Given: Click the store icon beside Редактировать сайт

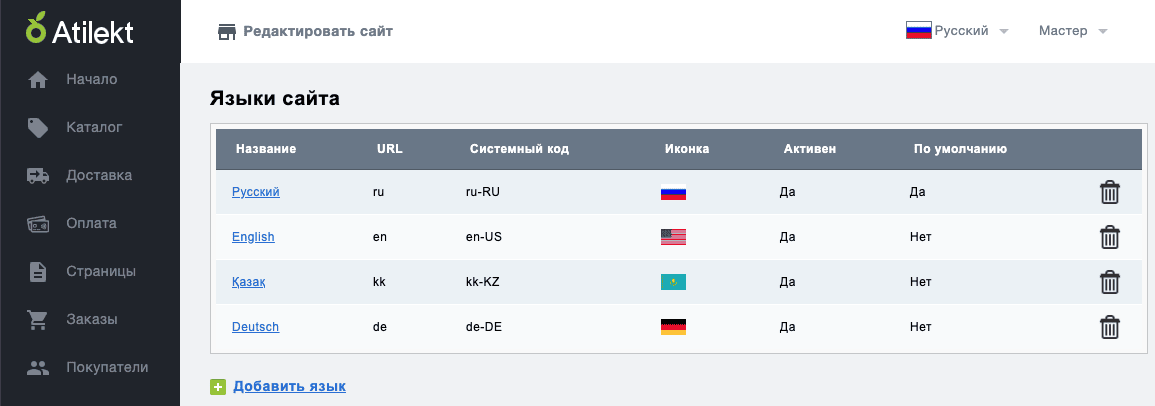Looking at the screenshot, I should (227, 32).
